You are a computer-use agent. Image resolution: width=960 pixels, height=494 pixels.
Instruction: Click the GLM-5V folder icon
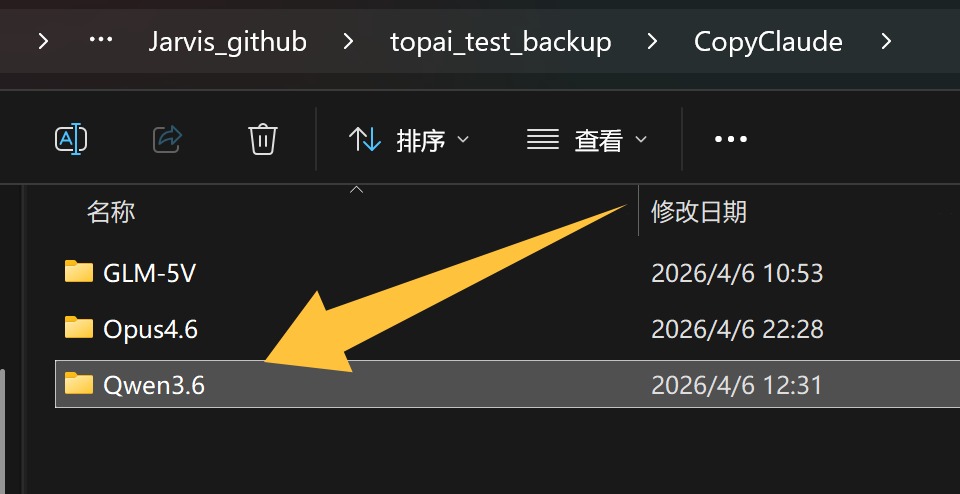[x=78, y=272]
